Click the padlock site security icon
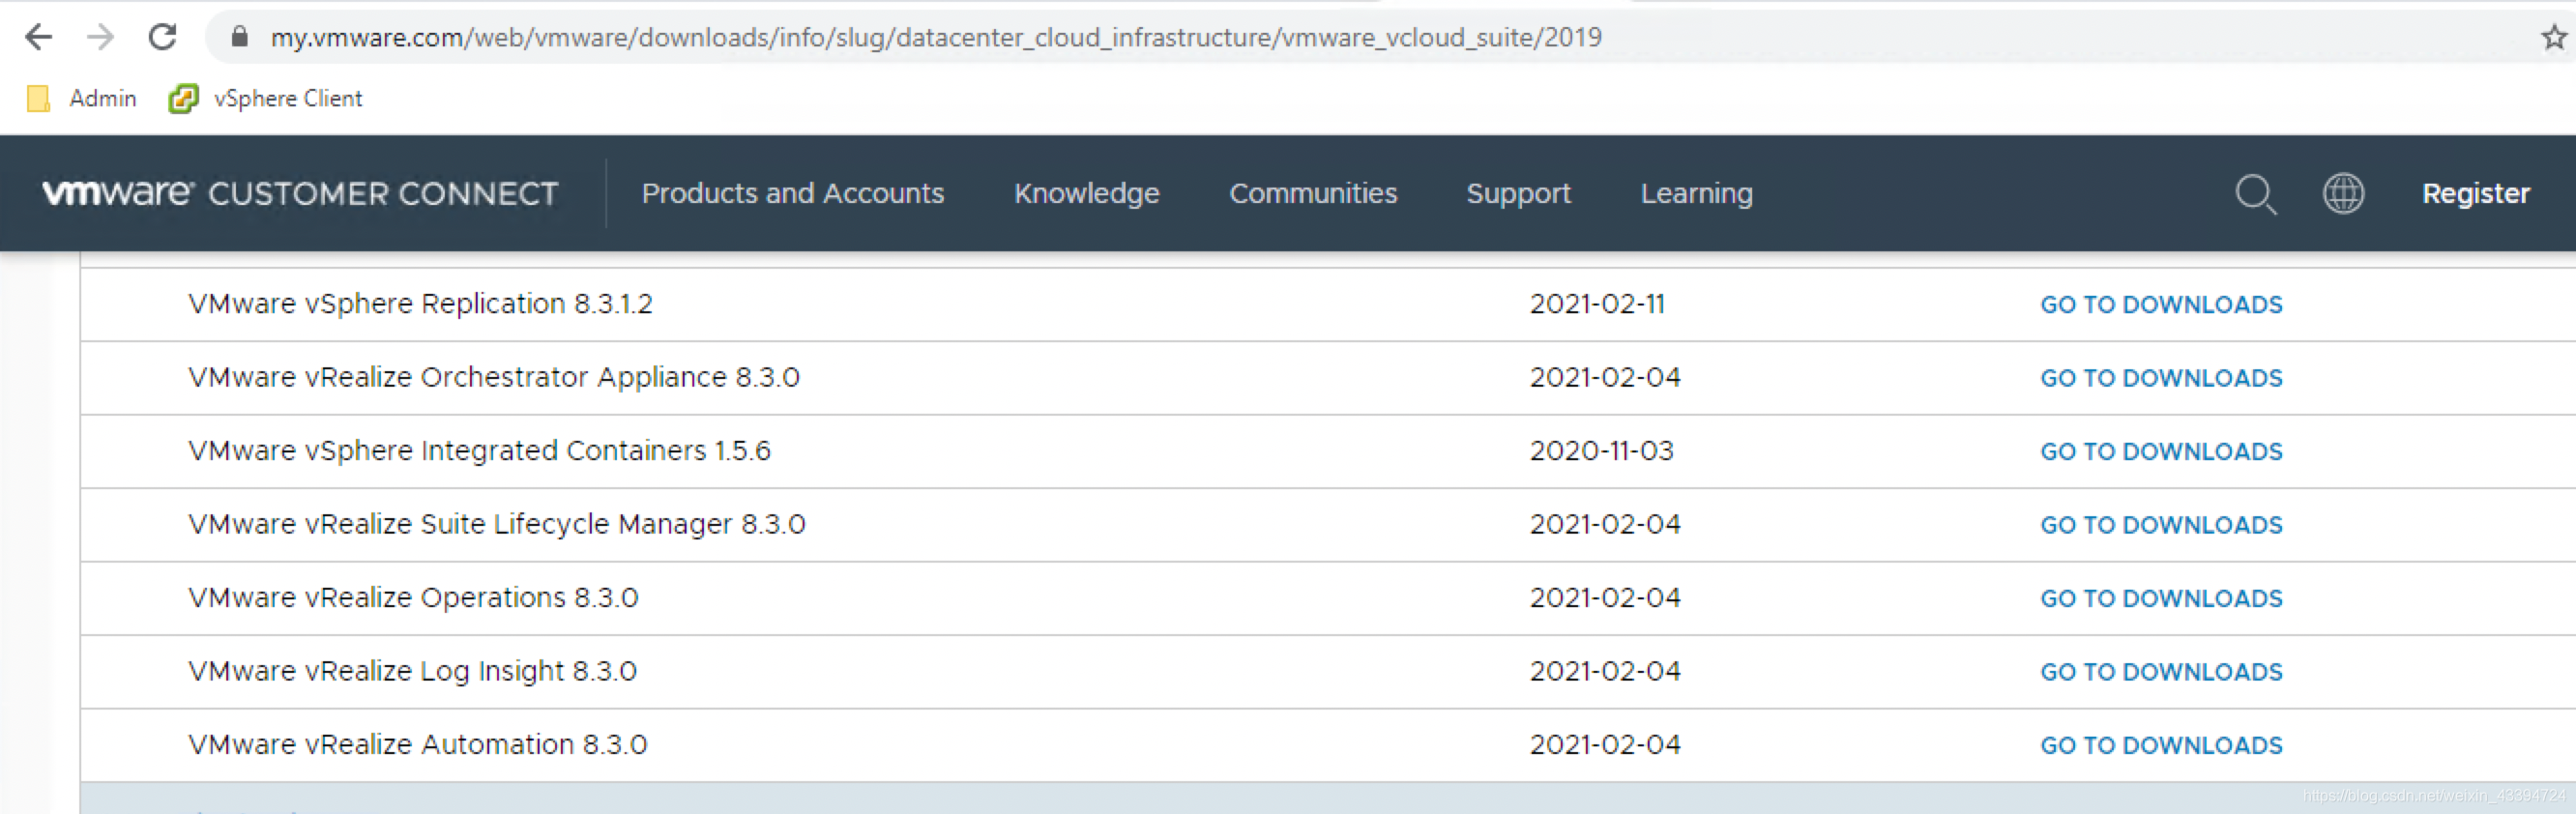The height and width of the screenshot is (814, 2576). 239,37
